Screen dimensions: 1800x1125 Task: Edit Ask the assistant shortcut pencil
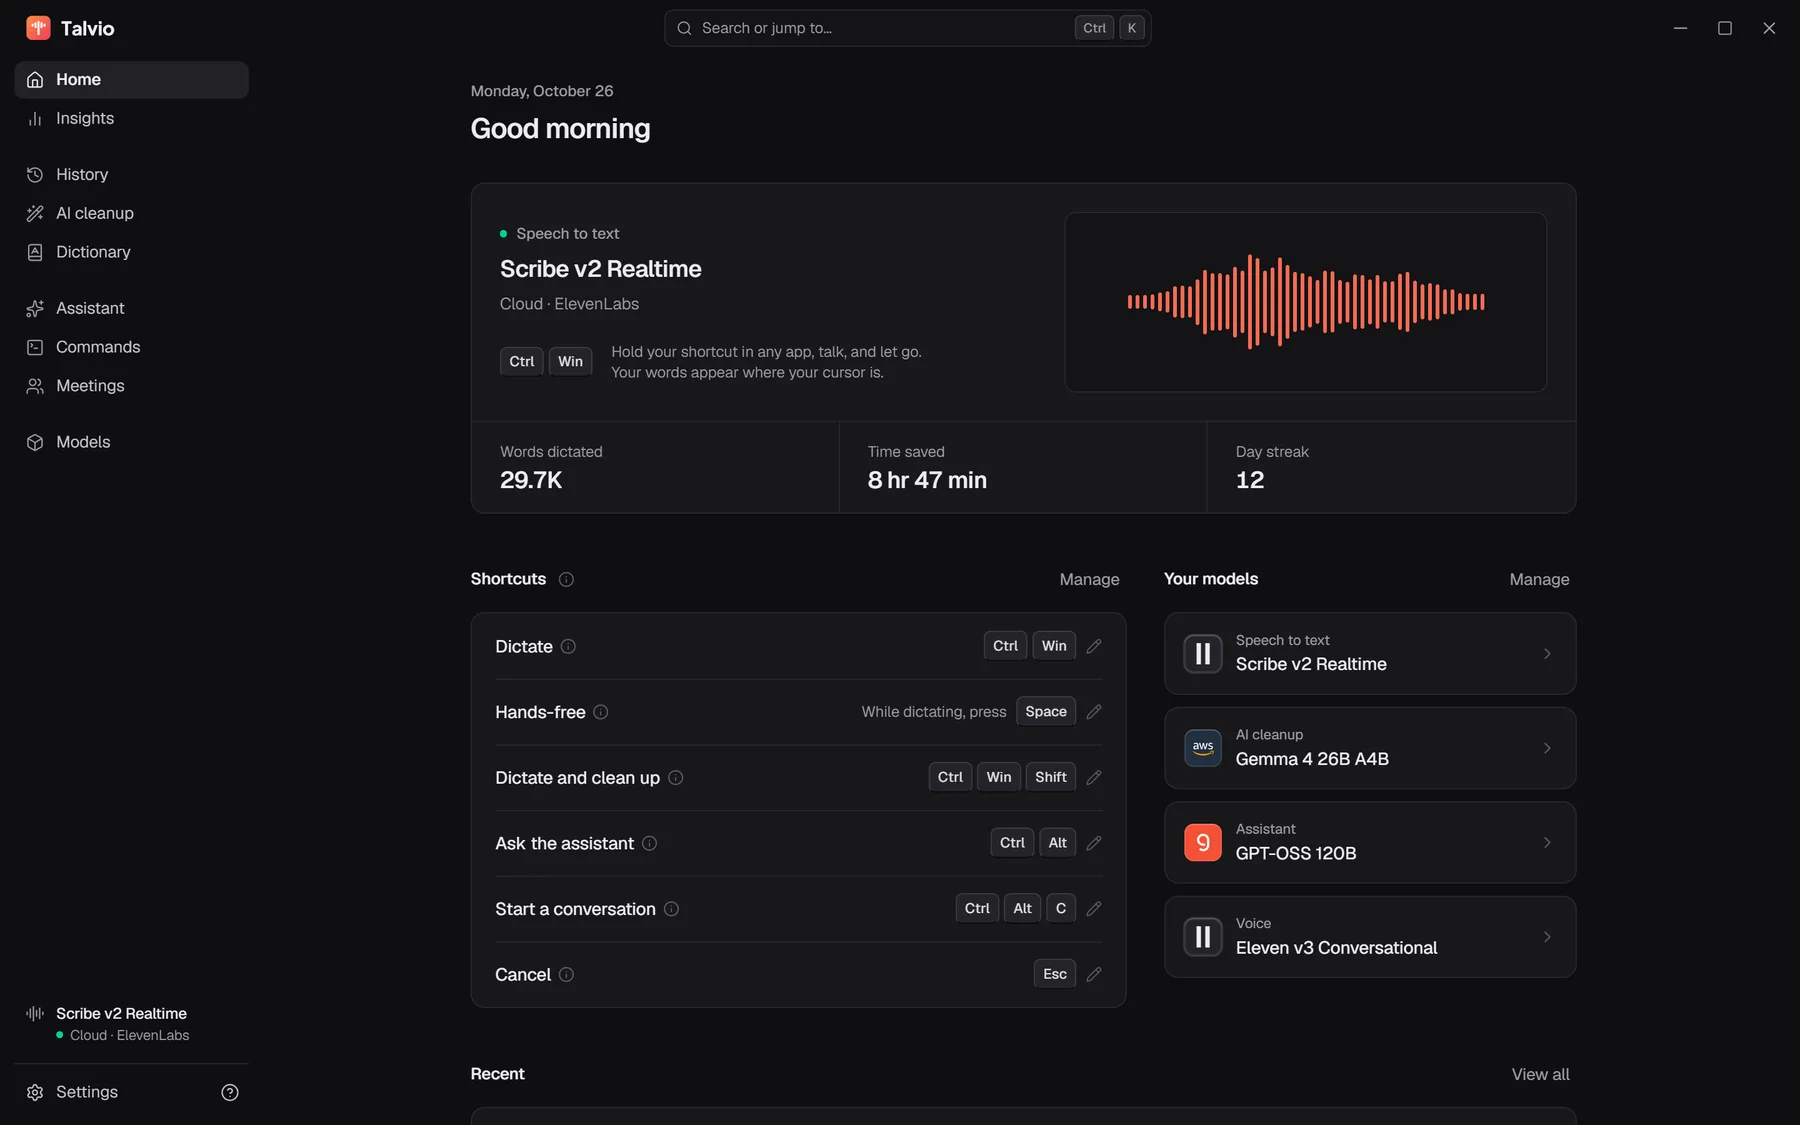click(x=1094, y=843)
